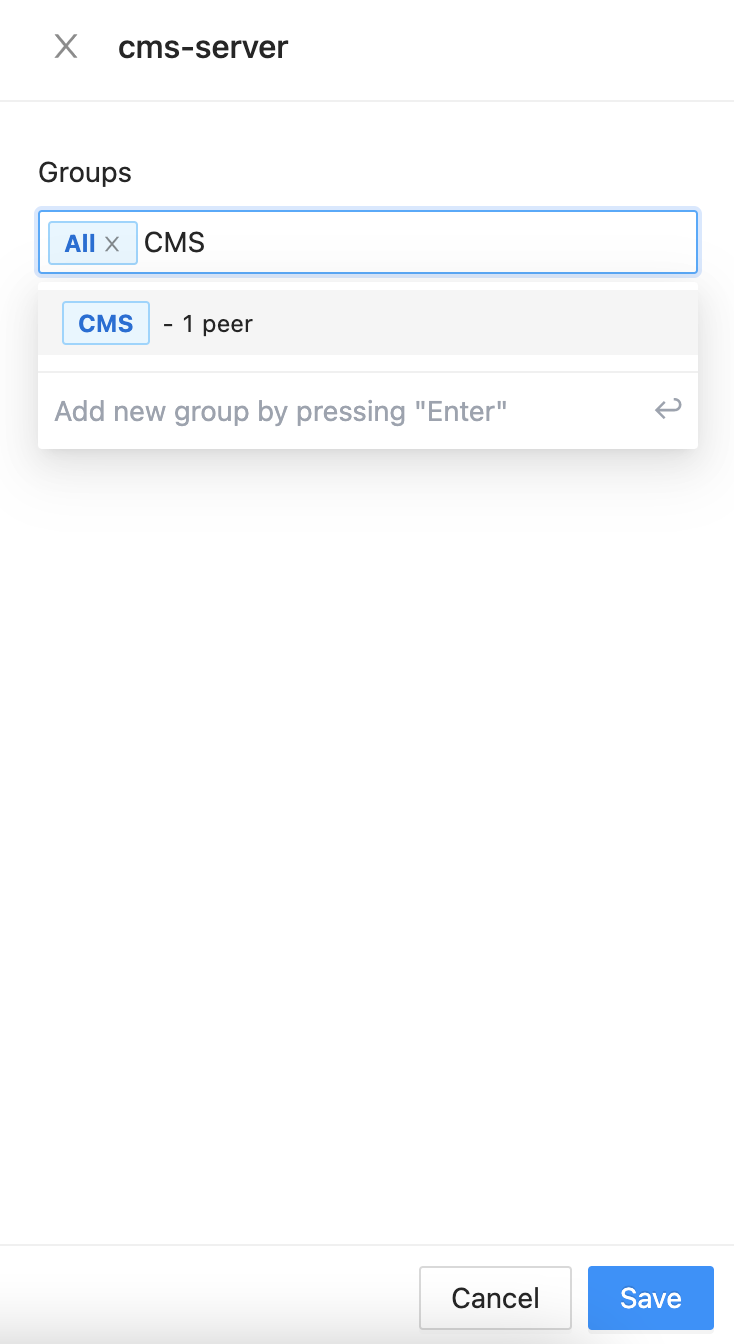Click right end of the CMS suggestion row

point(640,323)
